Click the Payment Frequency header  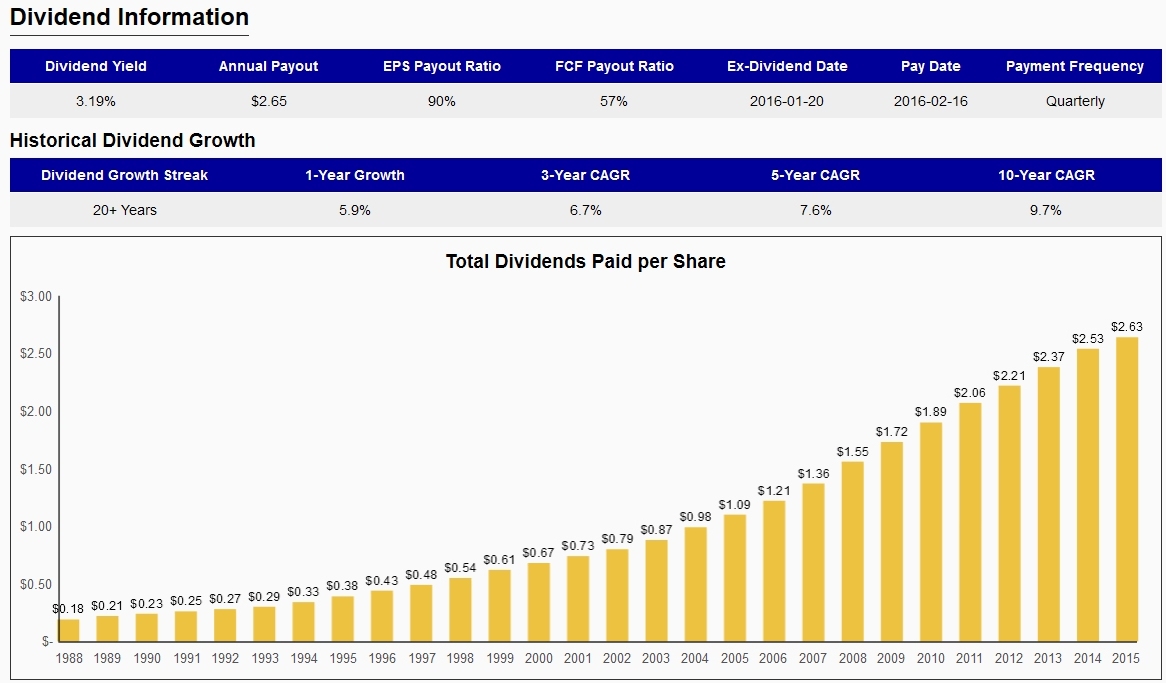(x=1075, y=66)
